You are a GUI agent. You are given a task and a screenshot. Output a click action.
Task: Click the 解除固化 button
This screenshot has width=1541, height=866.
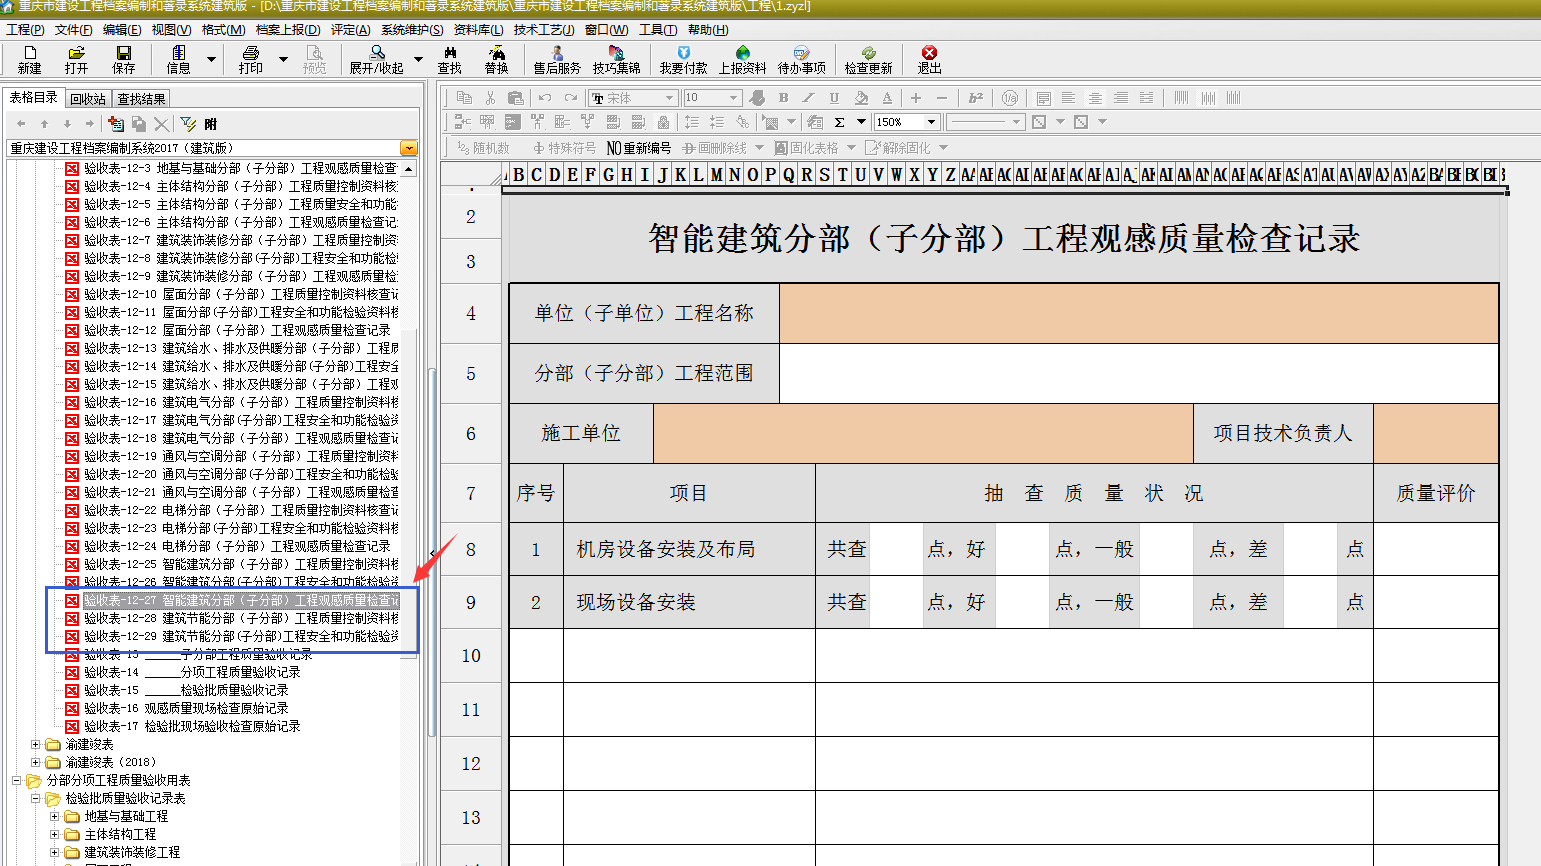tap(898, 148)
